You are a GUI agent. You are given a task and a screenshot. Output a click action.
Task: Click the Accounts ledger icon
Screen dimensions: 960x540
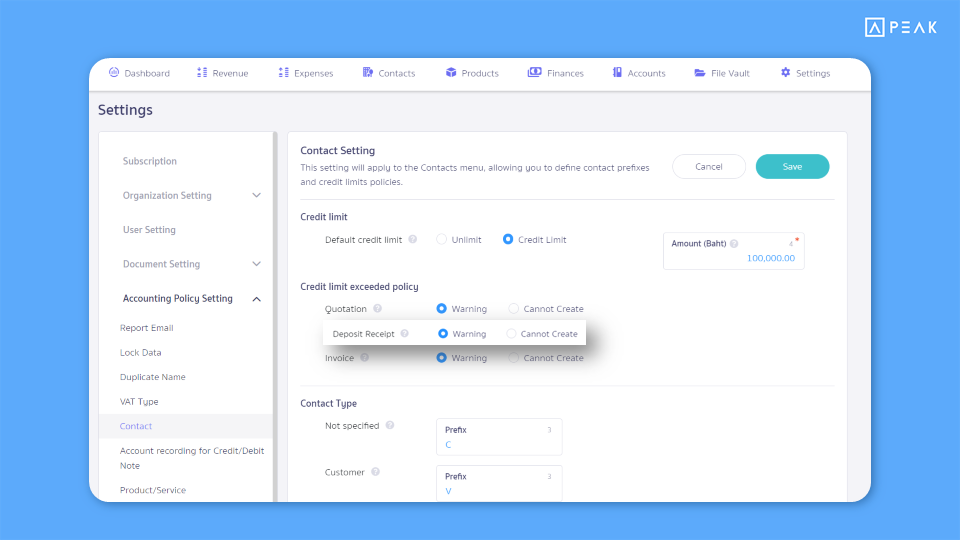(x=617, y=72)
